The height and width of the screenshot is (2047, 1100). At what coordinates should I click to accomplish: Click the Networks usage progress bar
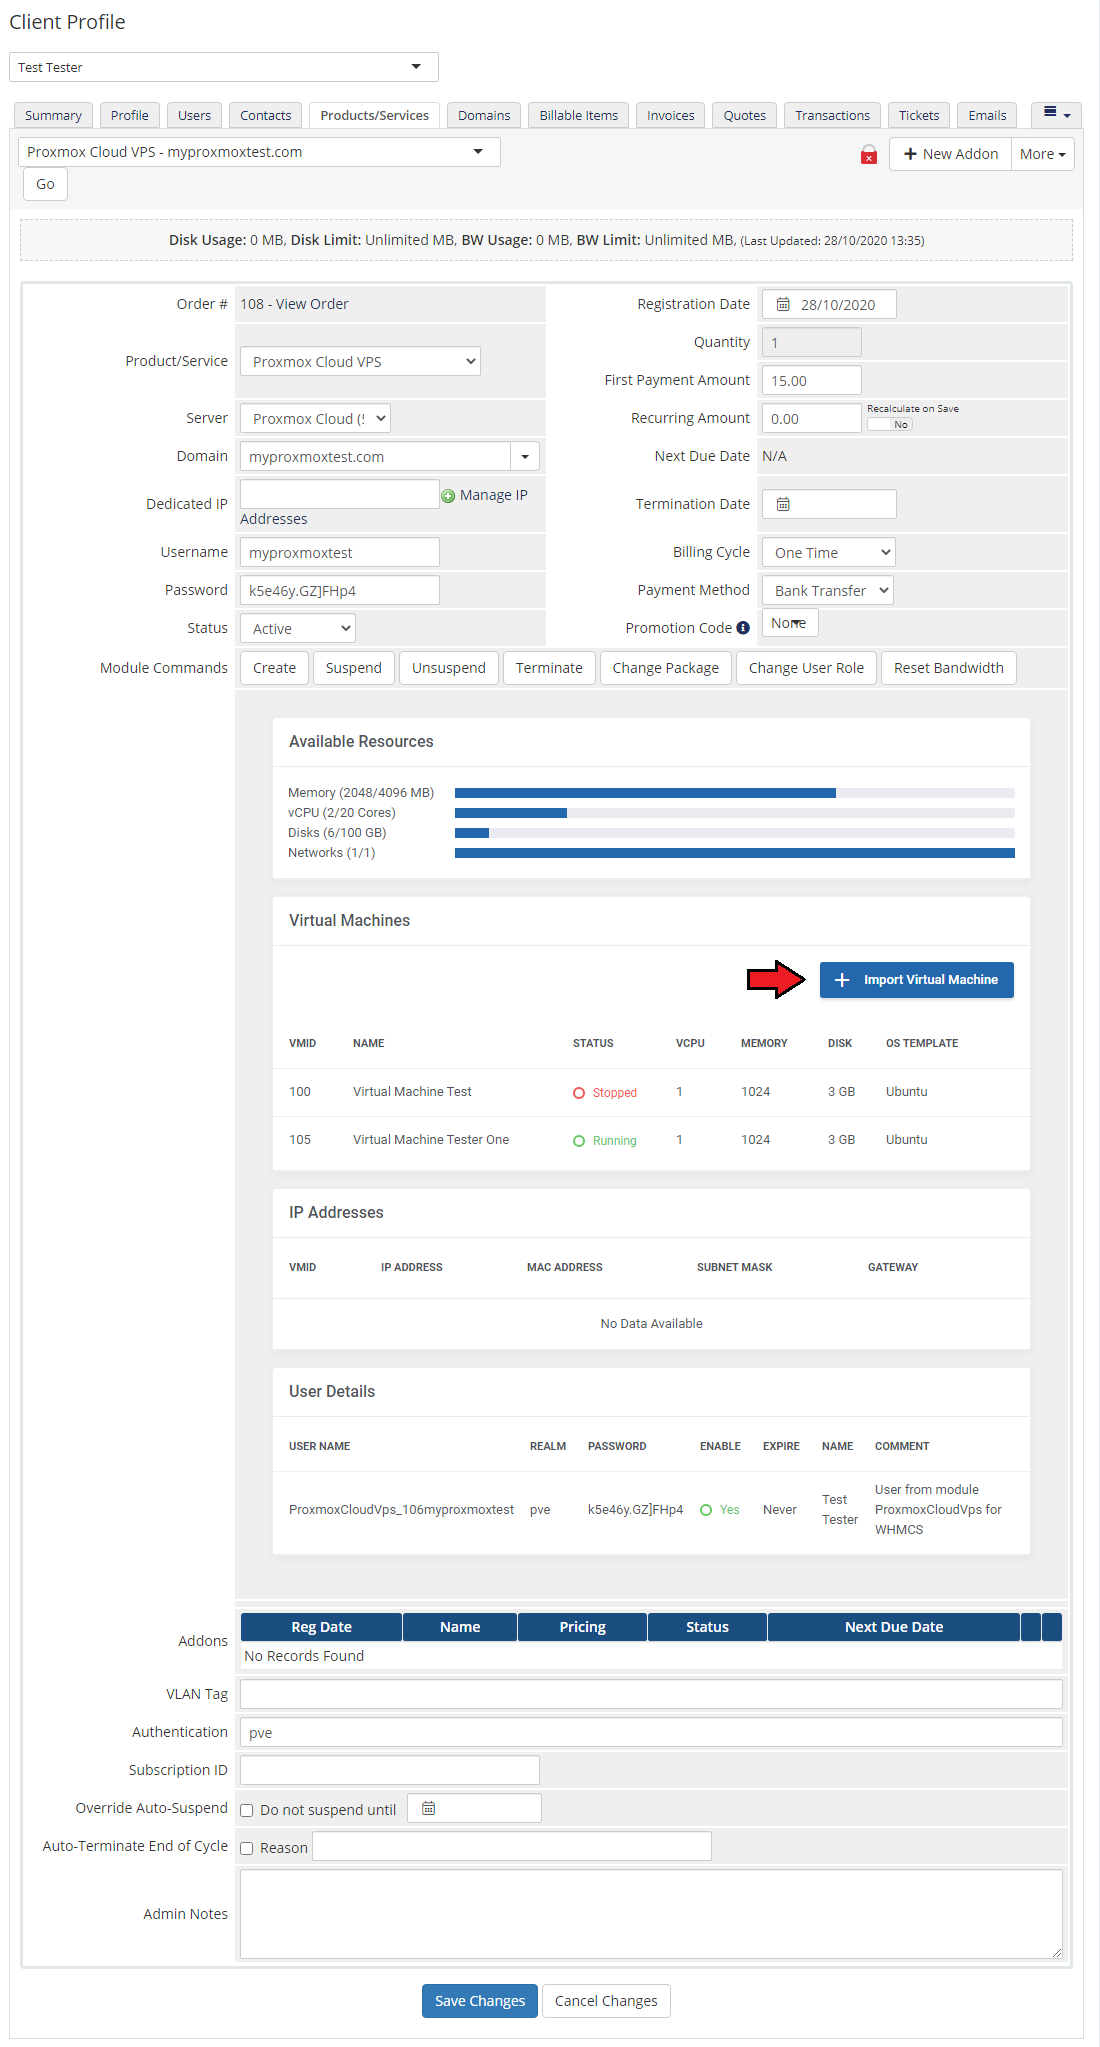click(735, 853)
